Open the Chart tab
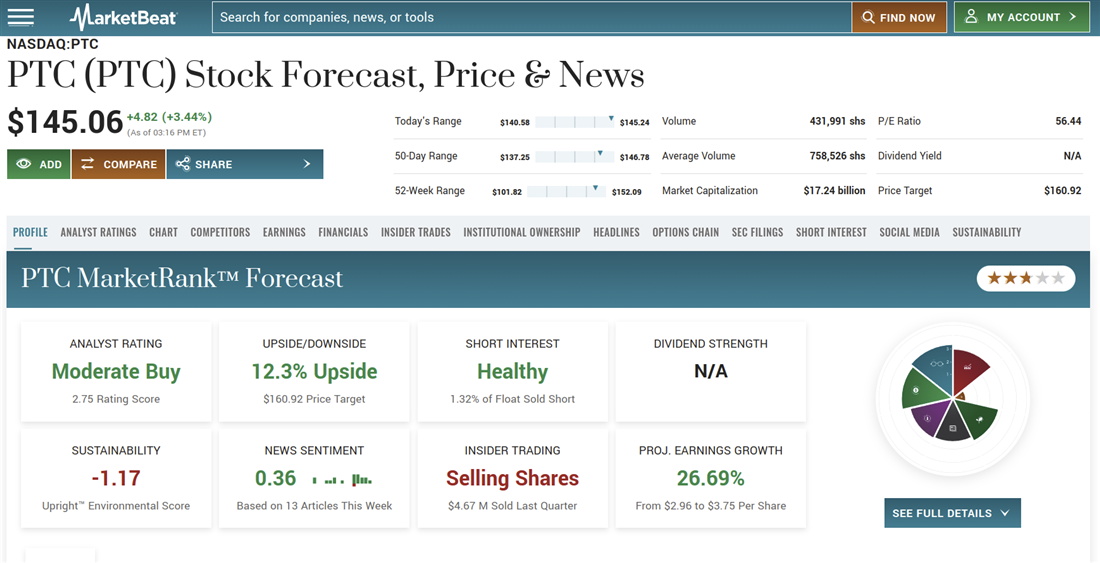 pos(163,232)
